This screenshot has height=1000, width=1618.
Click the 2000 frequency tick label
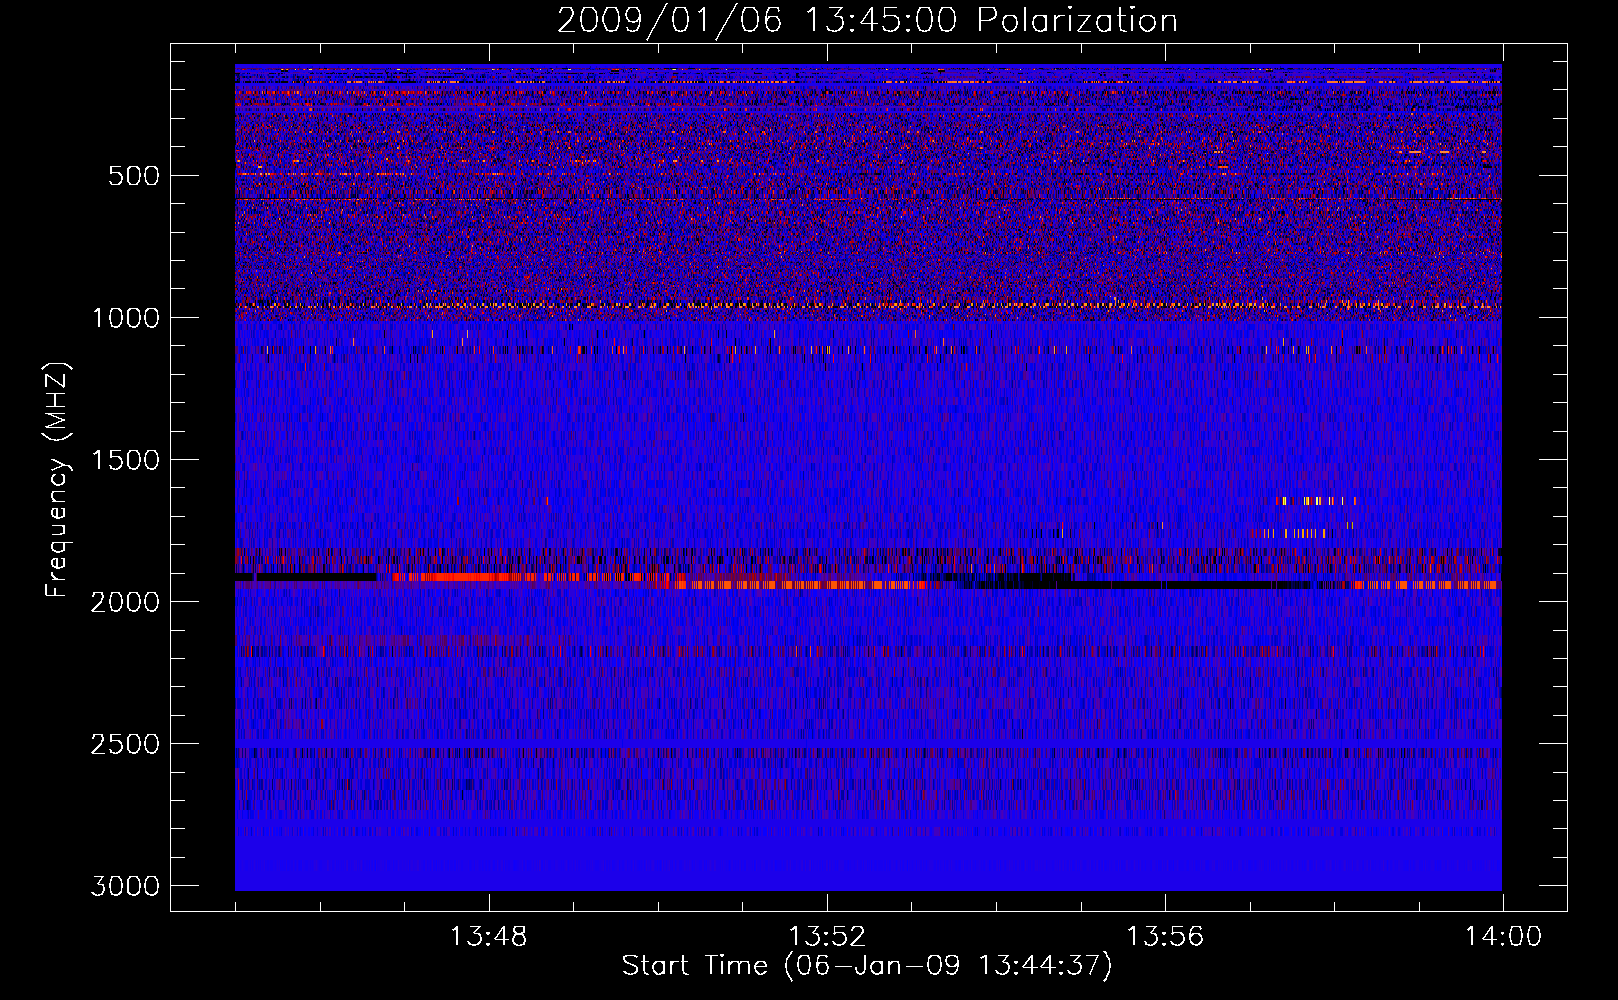[125, 602]
